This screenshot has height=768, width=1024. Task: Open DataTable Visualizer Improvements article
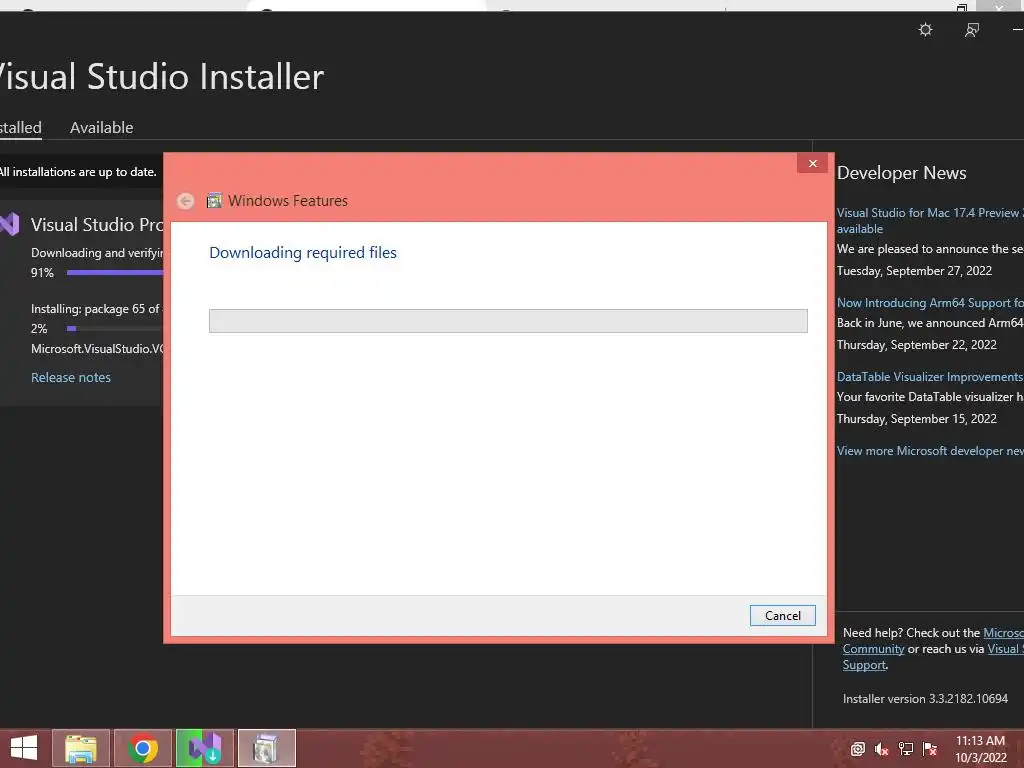930,377
